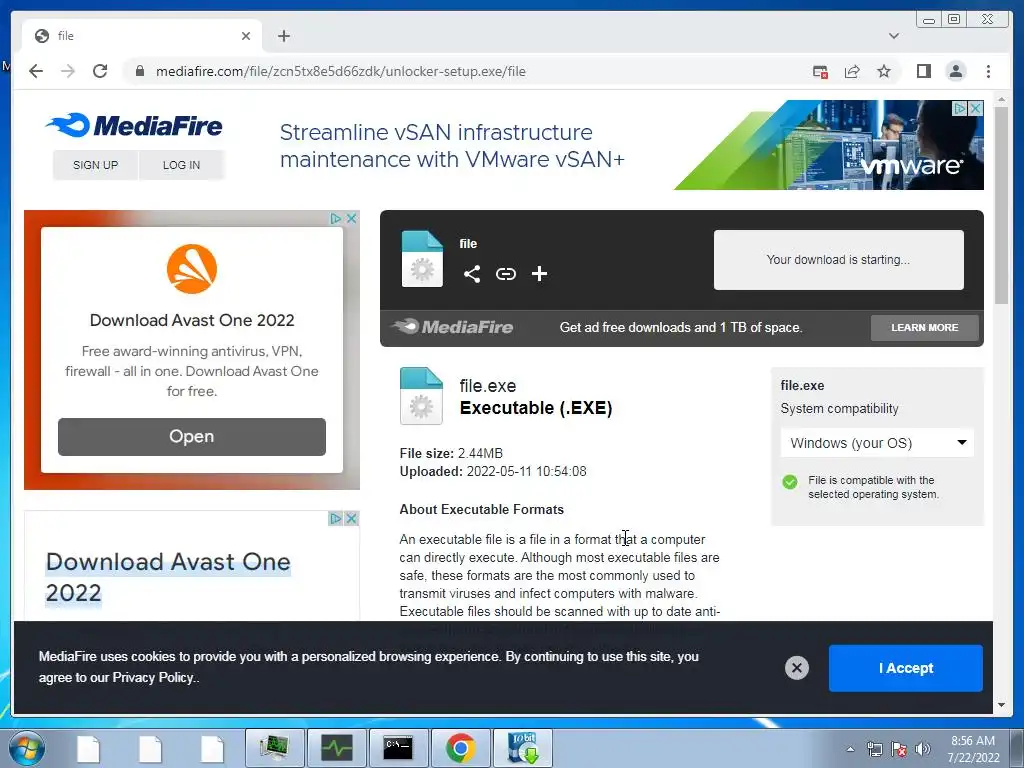Click the scrollbar down arrow
1024x768 pixels.
point(1001,705)
